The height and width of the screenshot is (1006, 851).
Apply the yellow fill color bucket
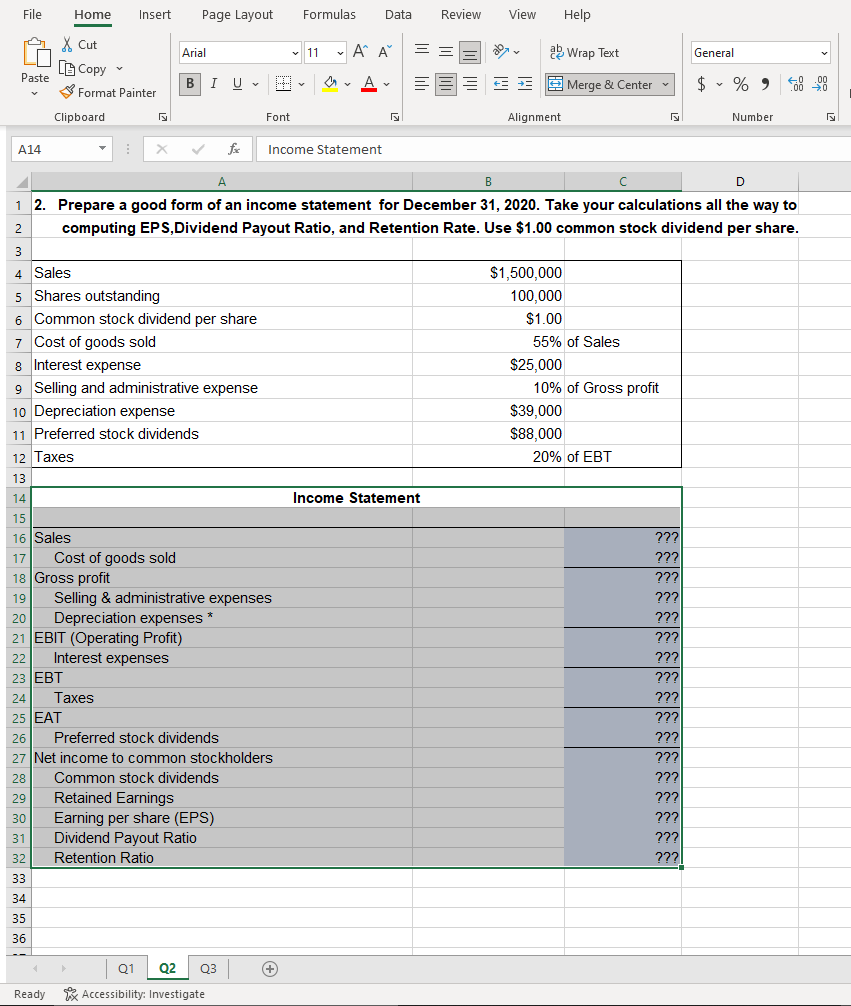330,83
